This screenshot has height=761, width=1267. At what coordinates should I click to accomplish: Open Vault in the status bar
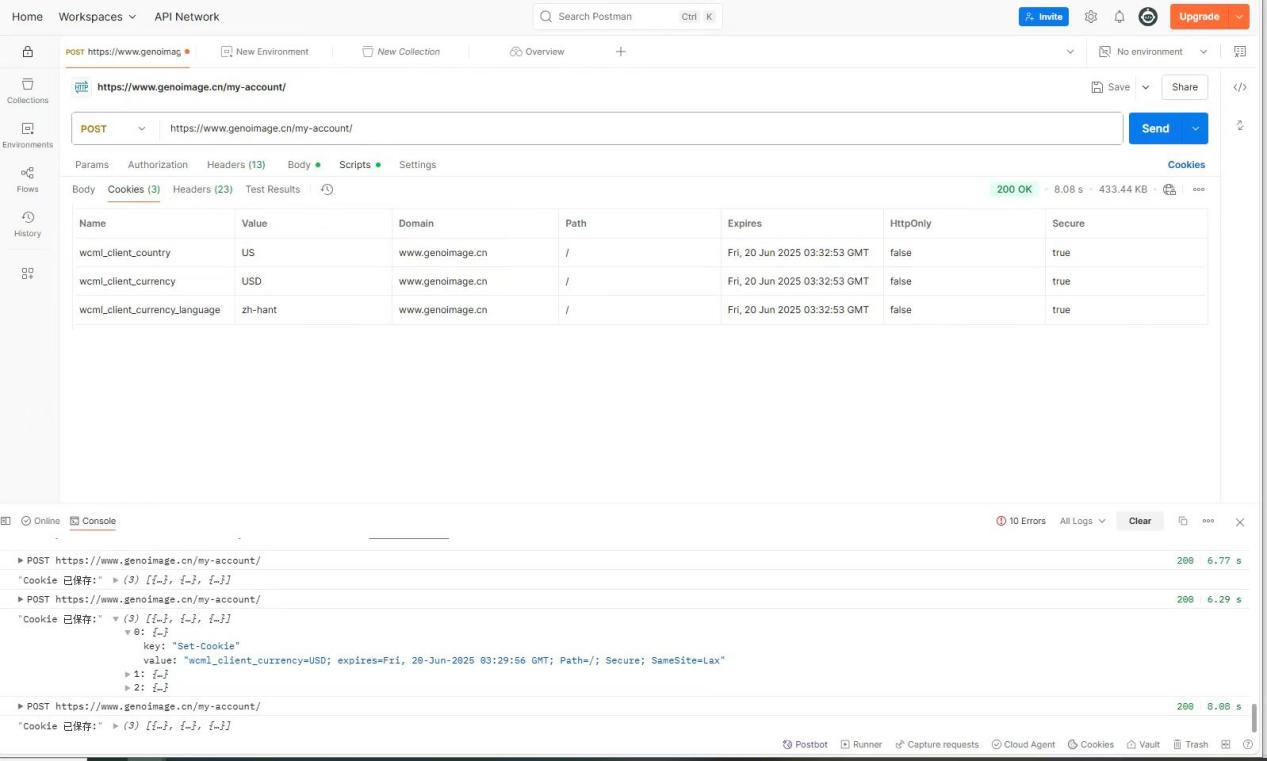click(1143, 744)
